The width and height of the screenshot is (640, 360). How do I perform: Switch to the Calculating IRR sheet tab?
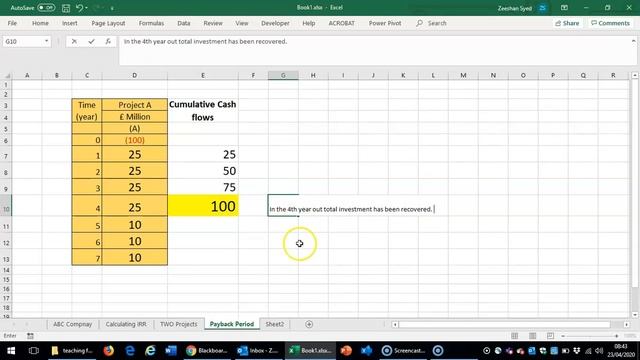126,324
